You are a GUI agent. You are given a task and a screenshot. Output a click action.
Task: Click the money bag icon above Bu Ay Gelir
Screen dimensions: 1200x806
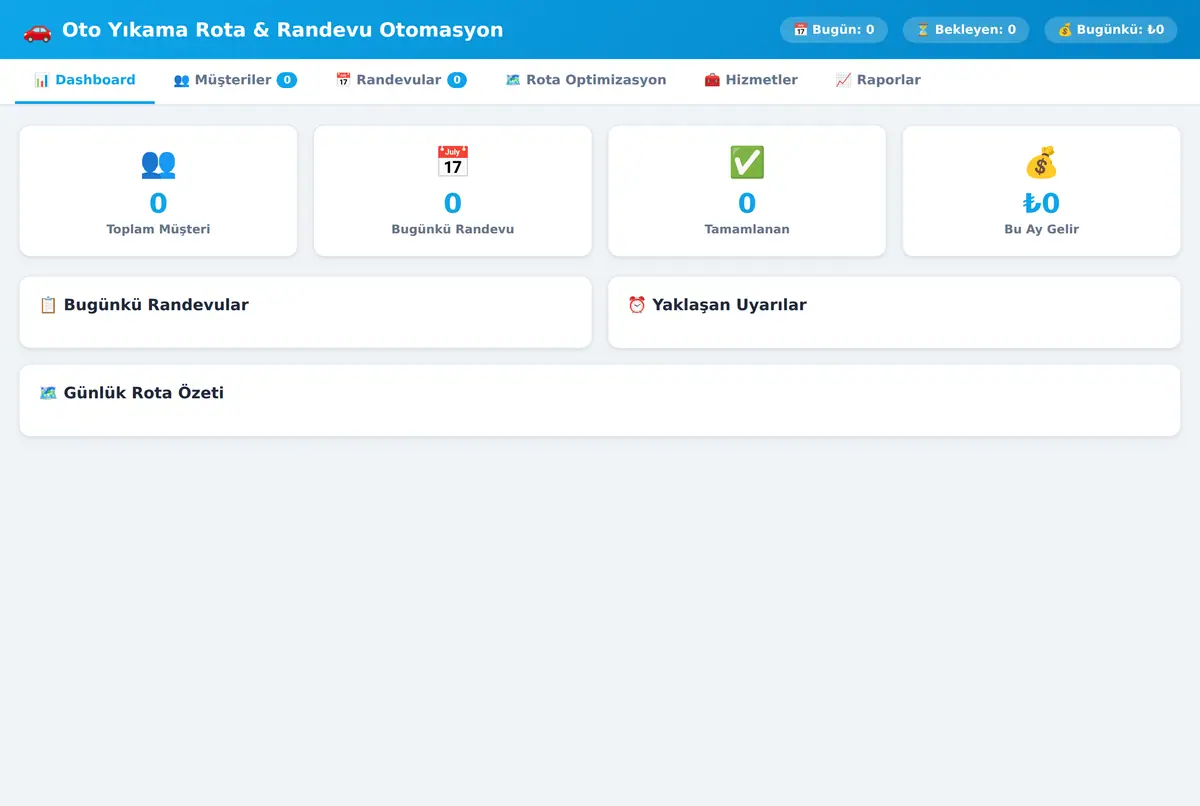click(1041, 162)
